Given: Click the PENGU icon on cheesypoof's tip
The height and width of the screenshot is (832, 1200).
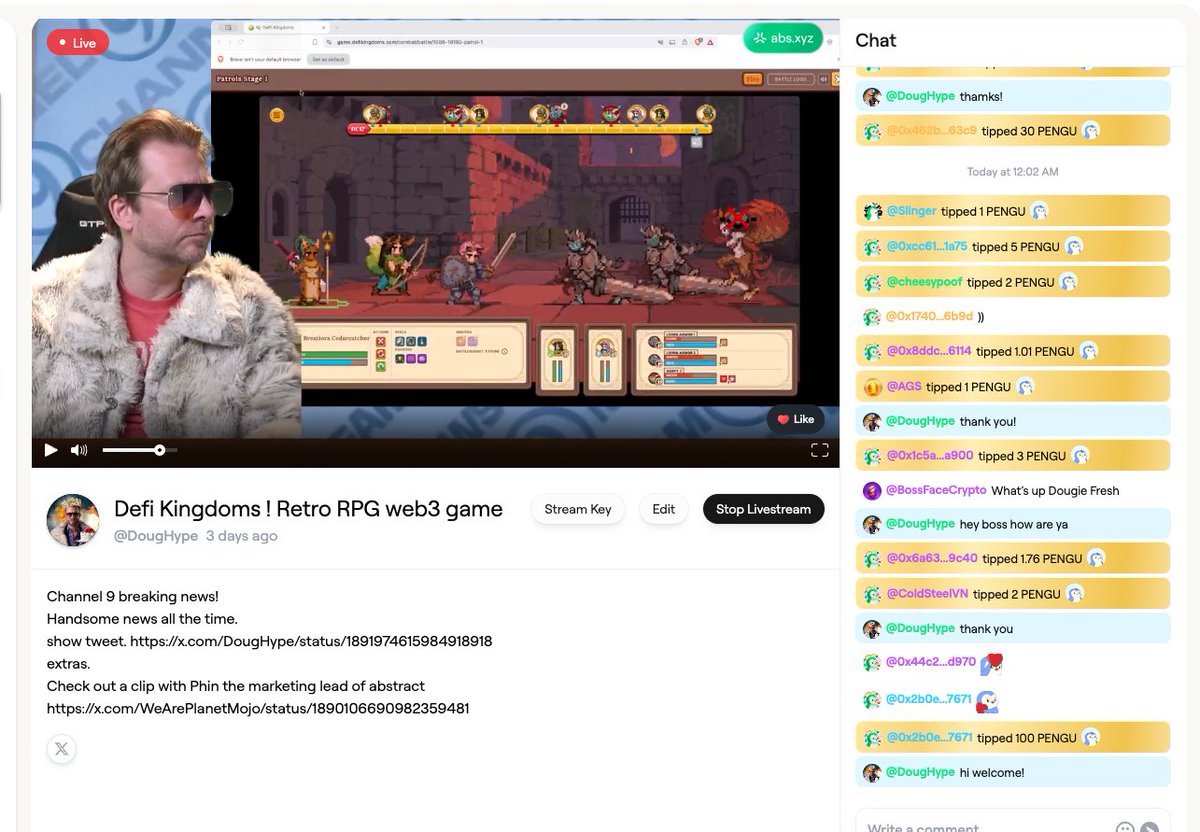Looking at the screenshot, I should click(x=1068, y=282).
